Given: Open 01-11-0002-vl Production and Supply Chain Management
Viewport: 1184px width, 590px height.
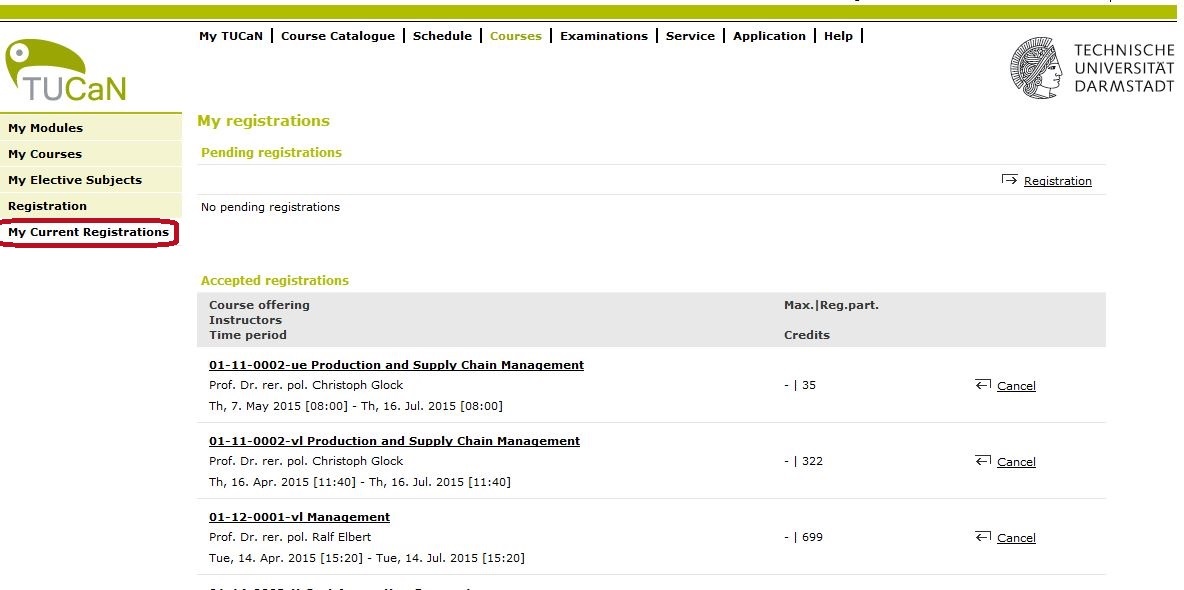Looking at the screenshot, I should pos(394,441).
